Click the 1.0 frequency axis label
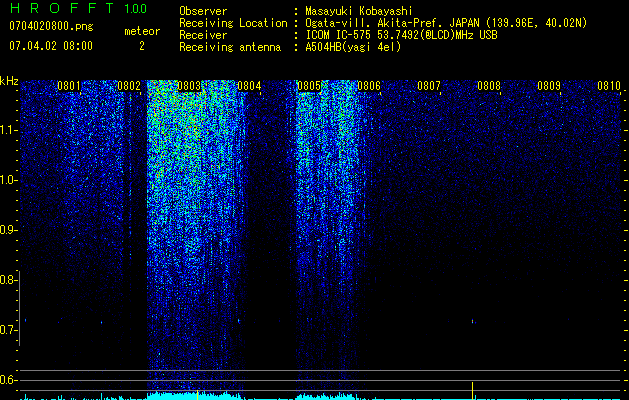Image resolution: width=629 pixels, height=400 pixels. click(x=8, y=180)
